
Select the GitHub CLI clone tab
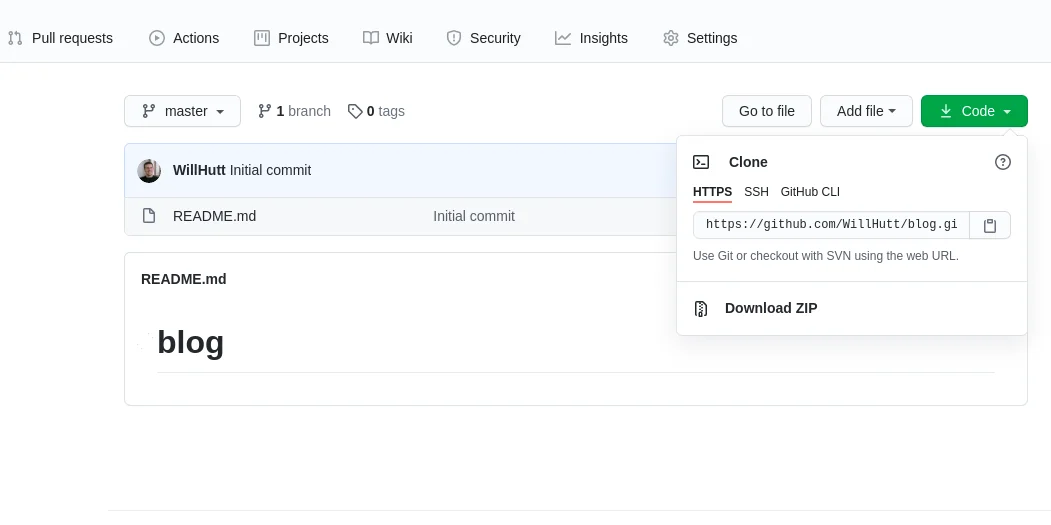pos(810,192)
